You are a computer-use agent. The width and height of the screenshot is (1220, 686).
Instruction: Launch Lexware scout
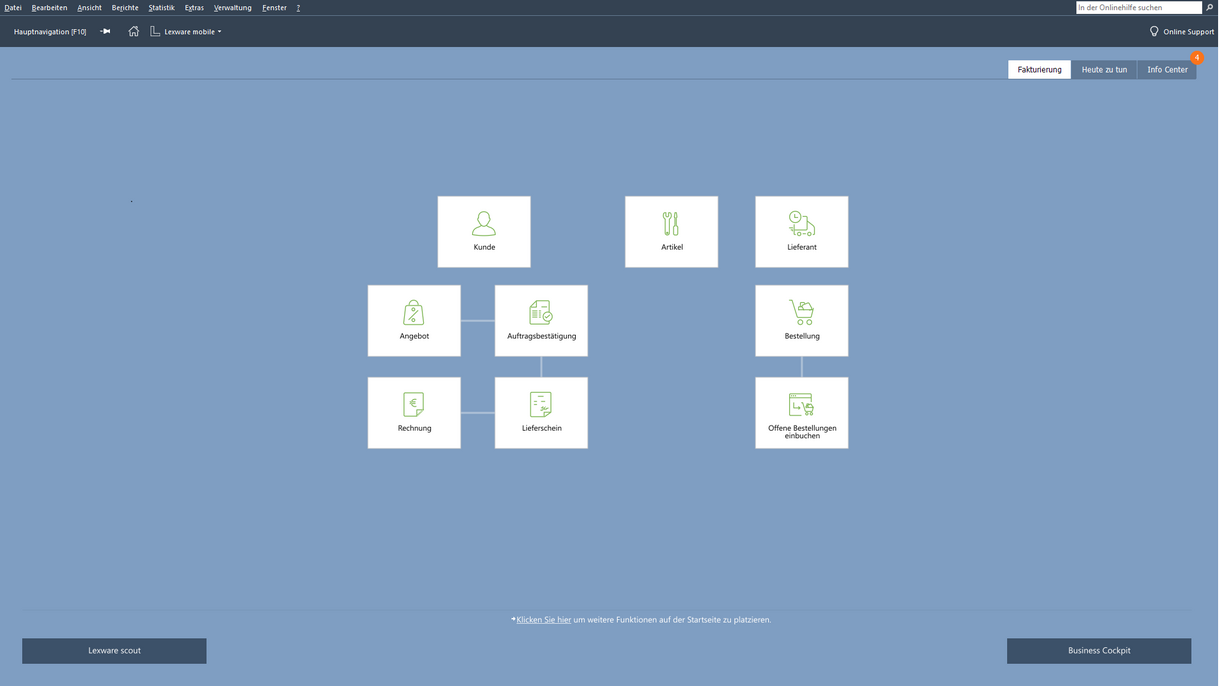click(114, 651)
